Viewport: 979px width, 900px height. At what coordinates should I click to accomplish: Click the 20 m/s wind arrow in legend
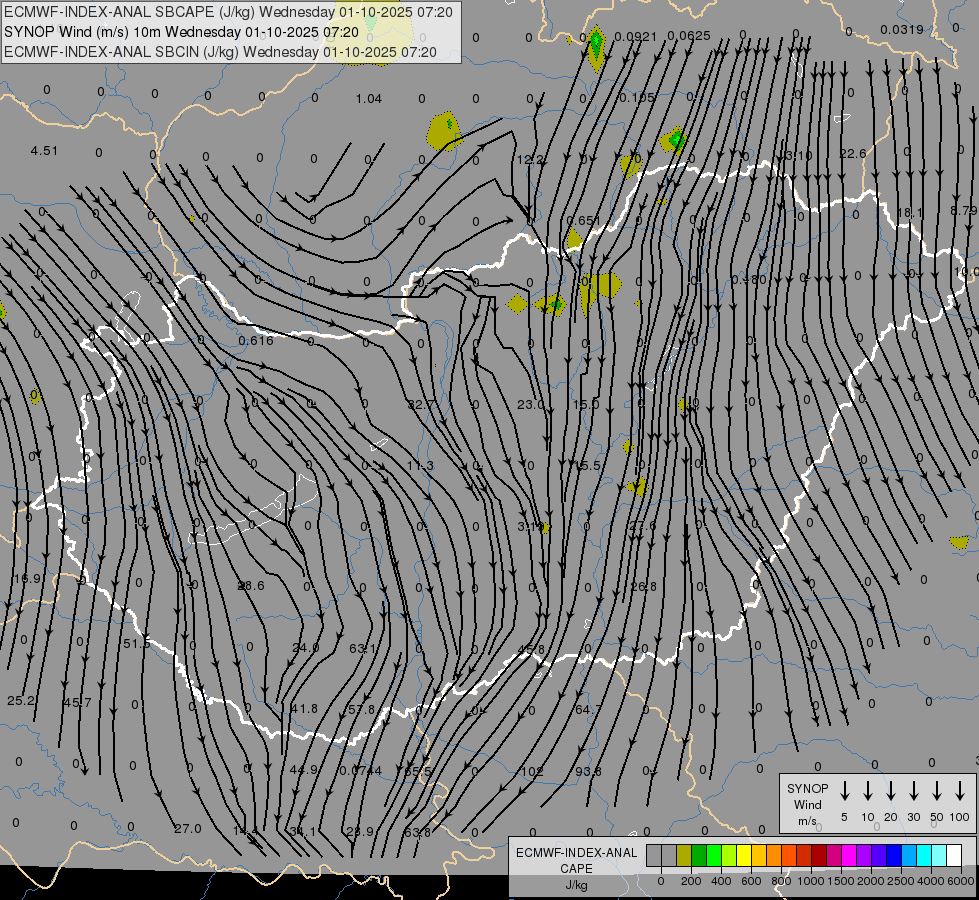click(x=891, y=791)
